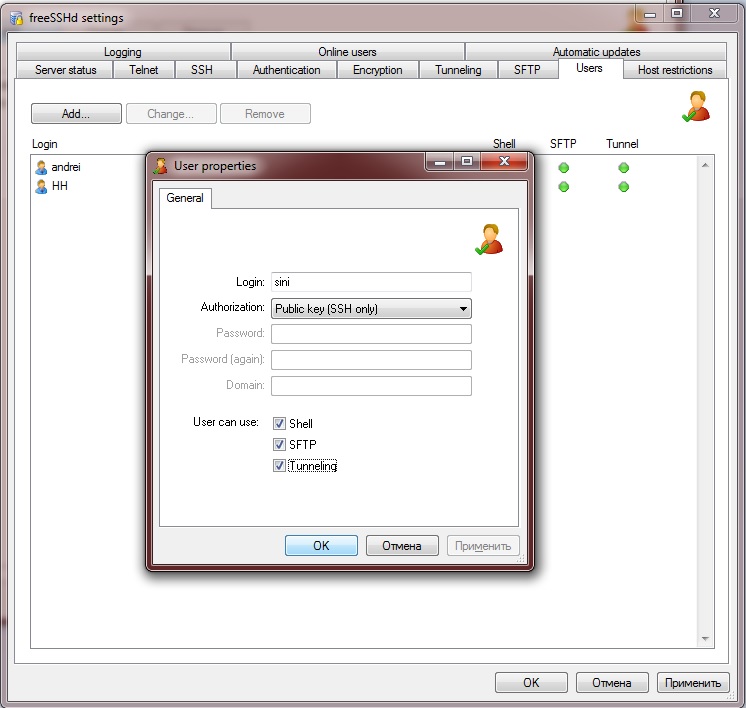
Task: Click HH's green SFTP status dot
Action: point(564,187)
